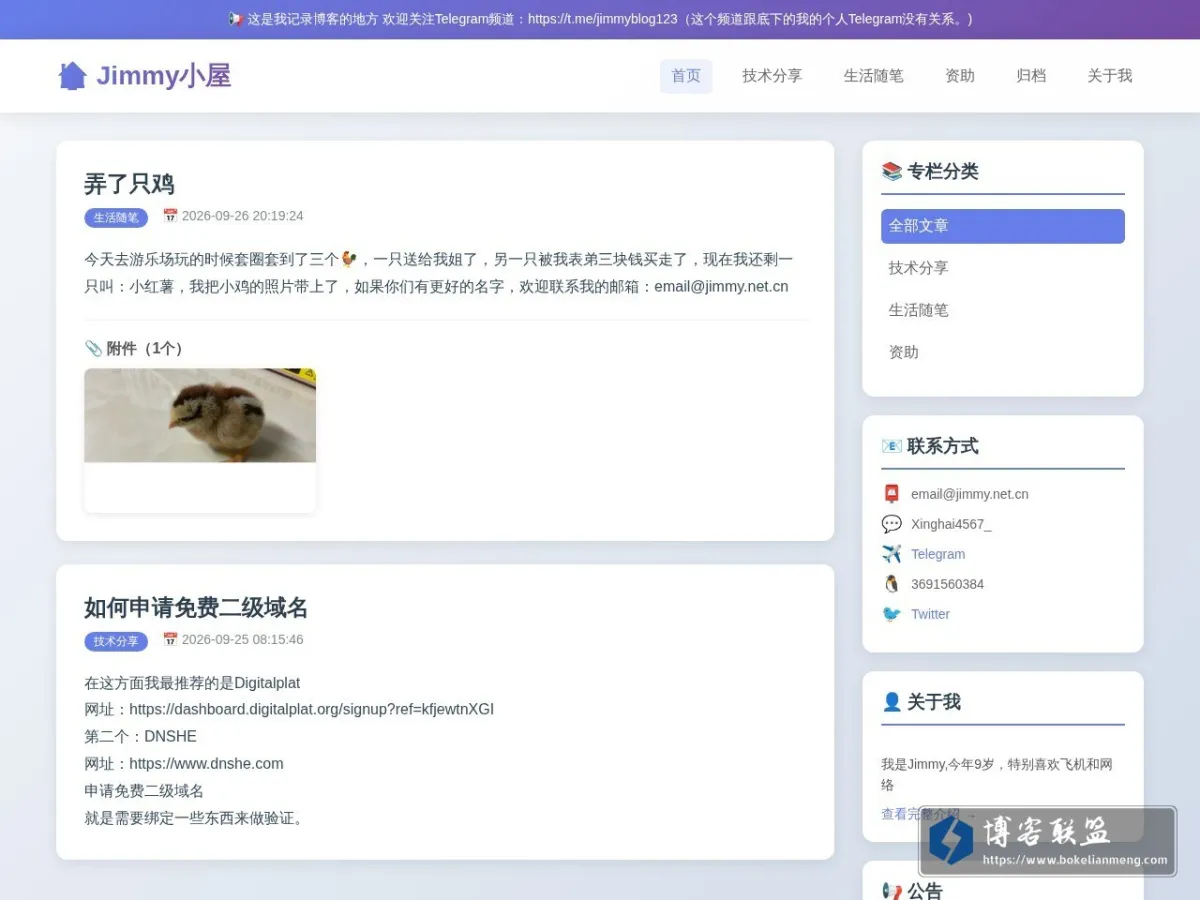Image resolution: width=1200 pixels, height=900 pixels.
Task: Click the red mailbox icon by email address
Action: [892, 494]
